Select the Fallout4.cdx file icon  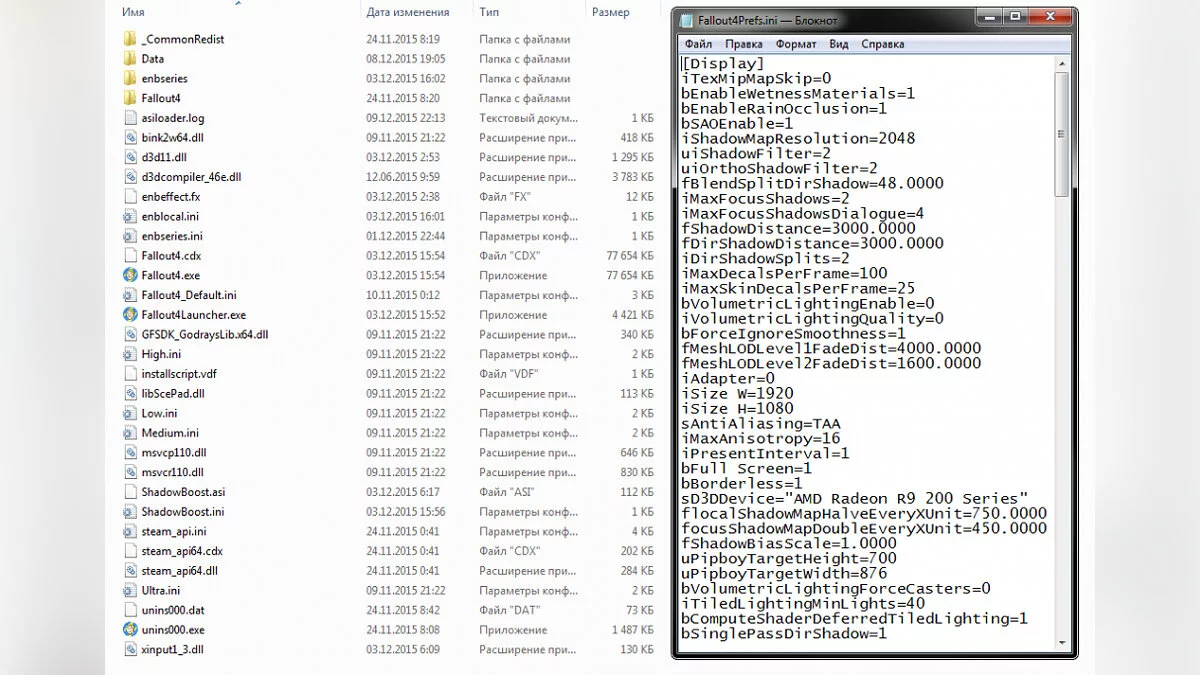[x=130, y=255]
